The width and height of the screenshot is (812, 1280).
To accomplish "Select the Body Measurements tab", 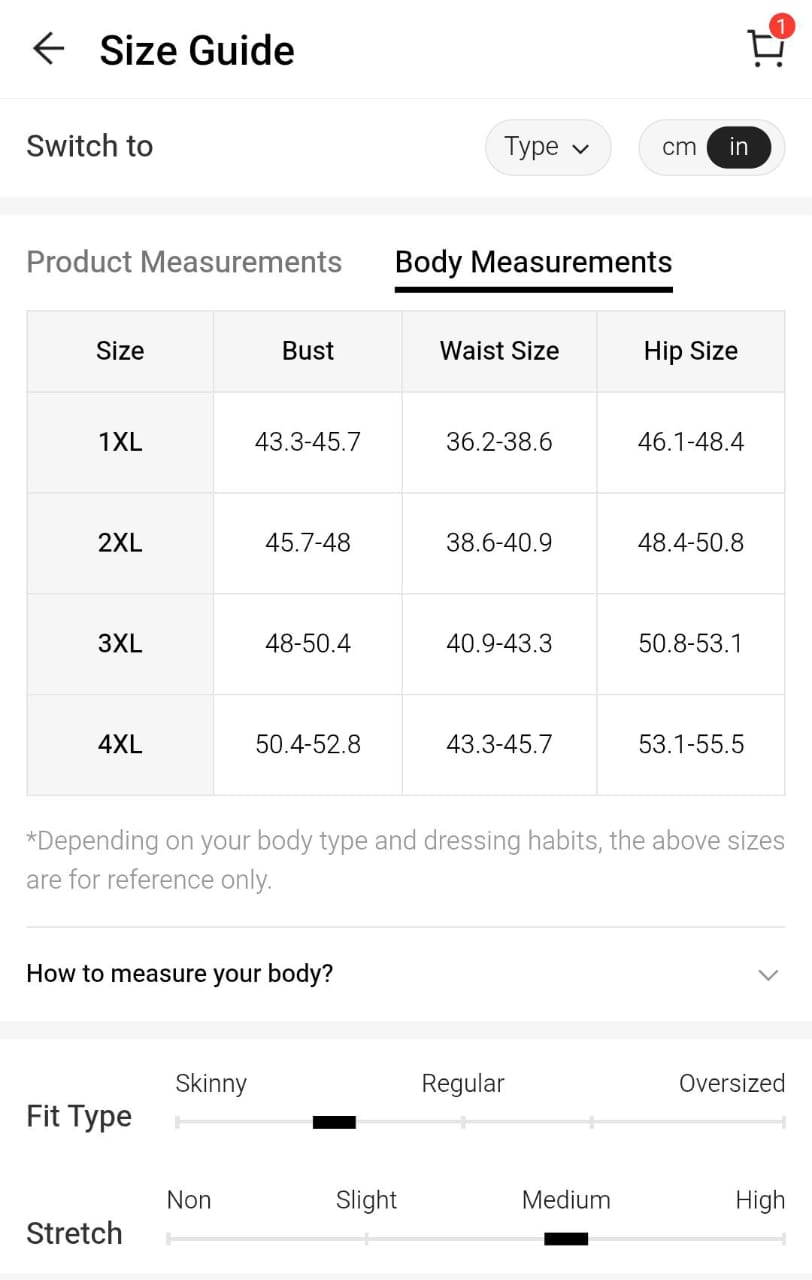I will pyautogui.click(x=533, y=262).
